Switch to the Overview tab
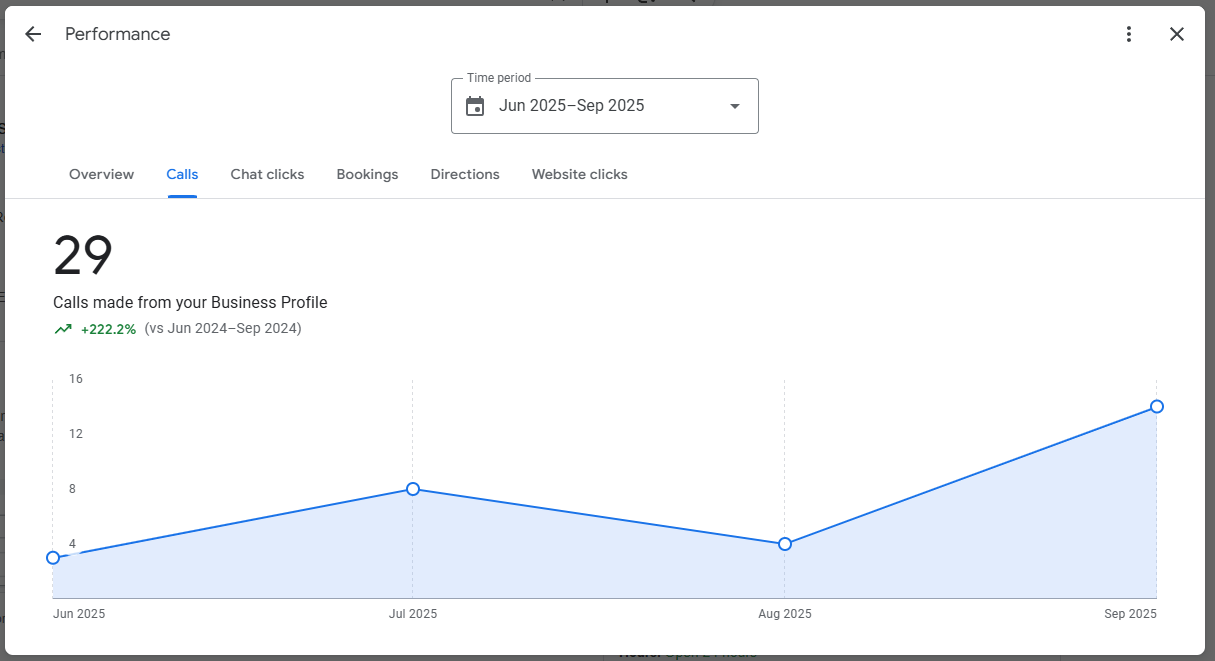 pos(101,174)
